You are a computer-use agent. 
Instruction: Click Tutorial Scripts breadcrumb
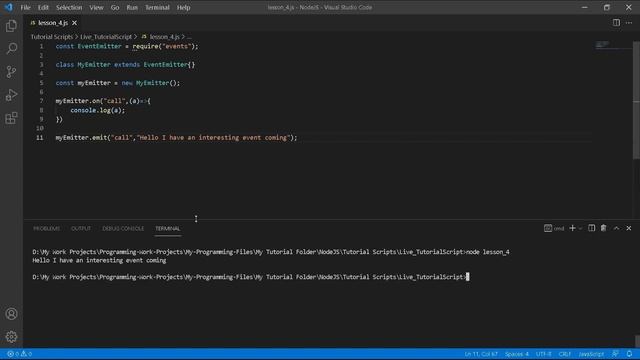pyautogui.click(x=51, y=37)
